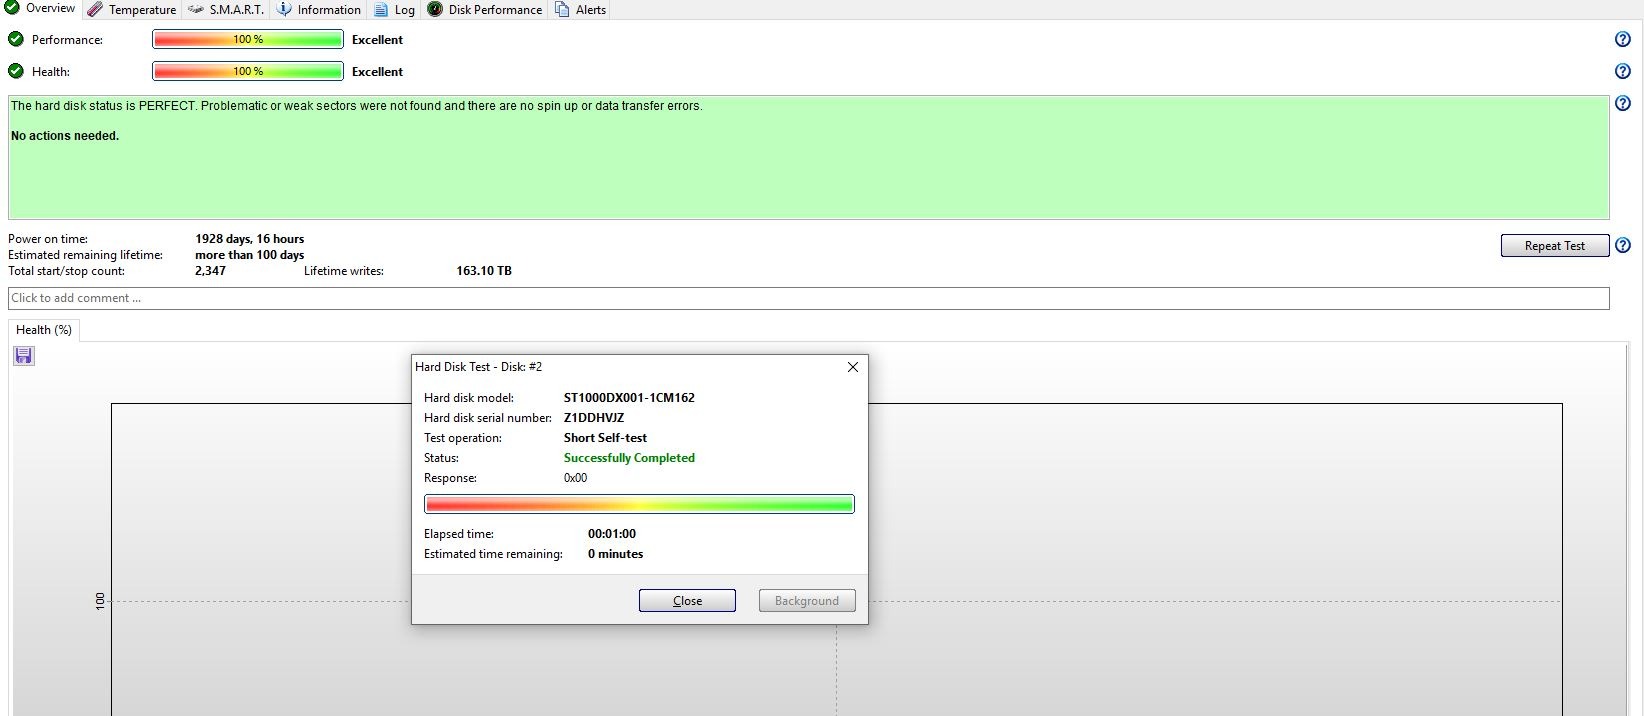This screenshot has height=716, width=1644.
Task: Open help for the Health row
Action: point(1623,72)
